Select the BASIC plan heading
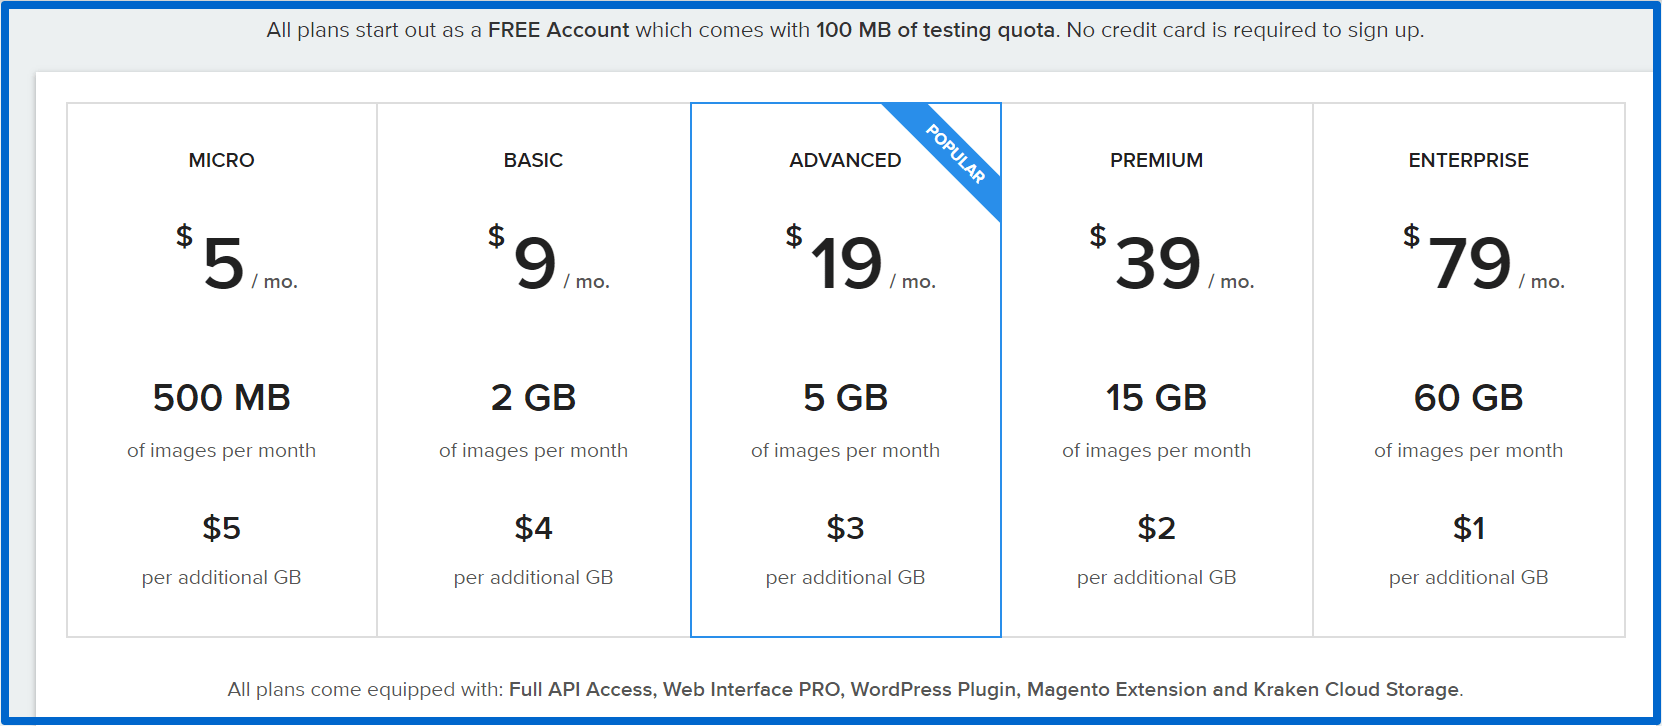 pyautogui.click(x=533, y=160)
